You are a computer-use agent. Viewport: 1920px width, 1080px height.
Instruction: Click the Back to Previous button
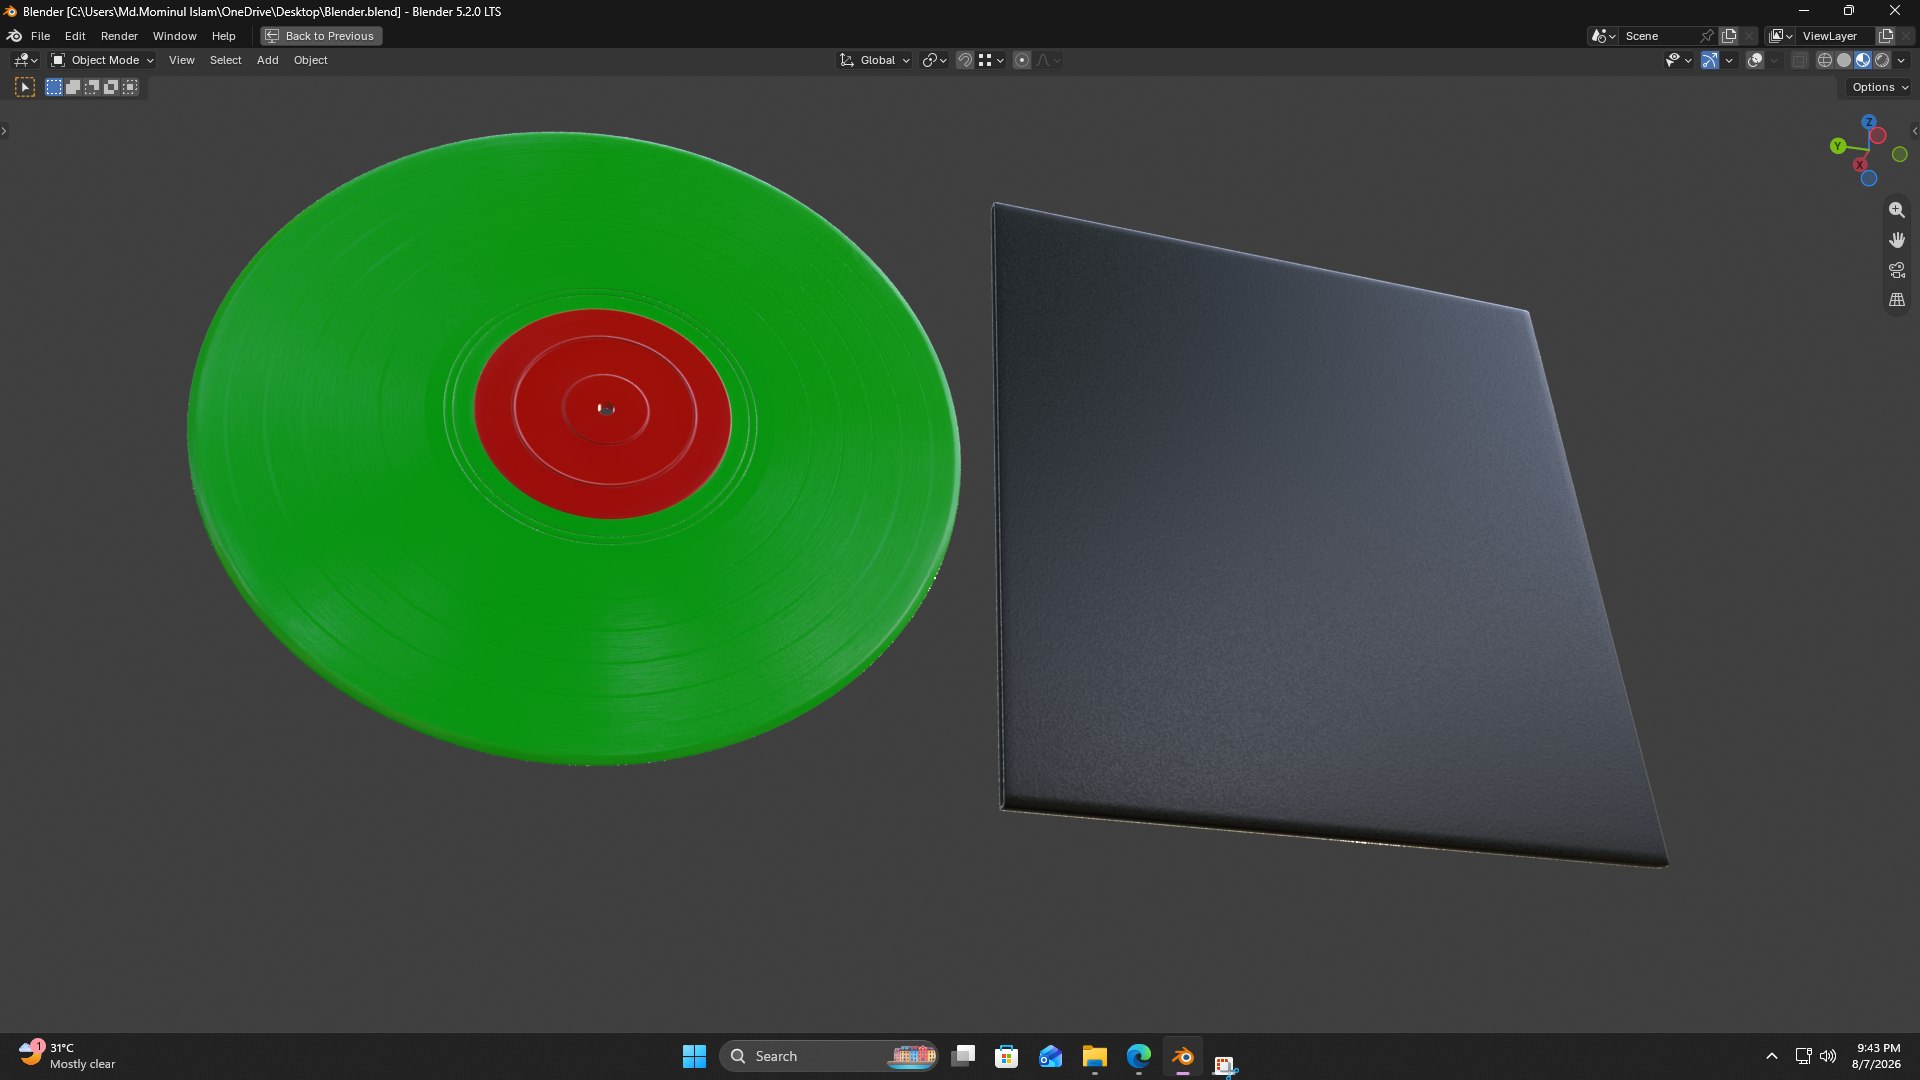click(x=321, y=36)
